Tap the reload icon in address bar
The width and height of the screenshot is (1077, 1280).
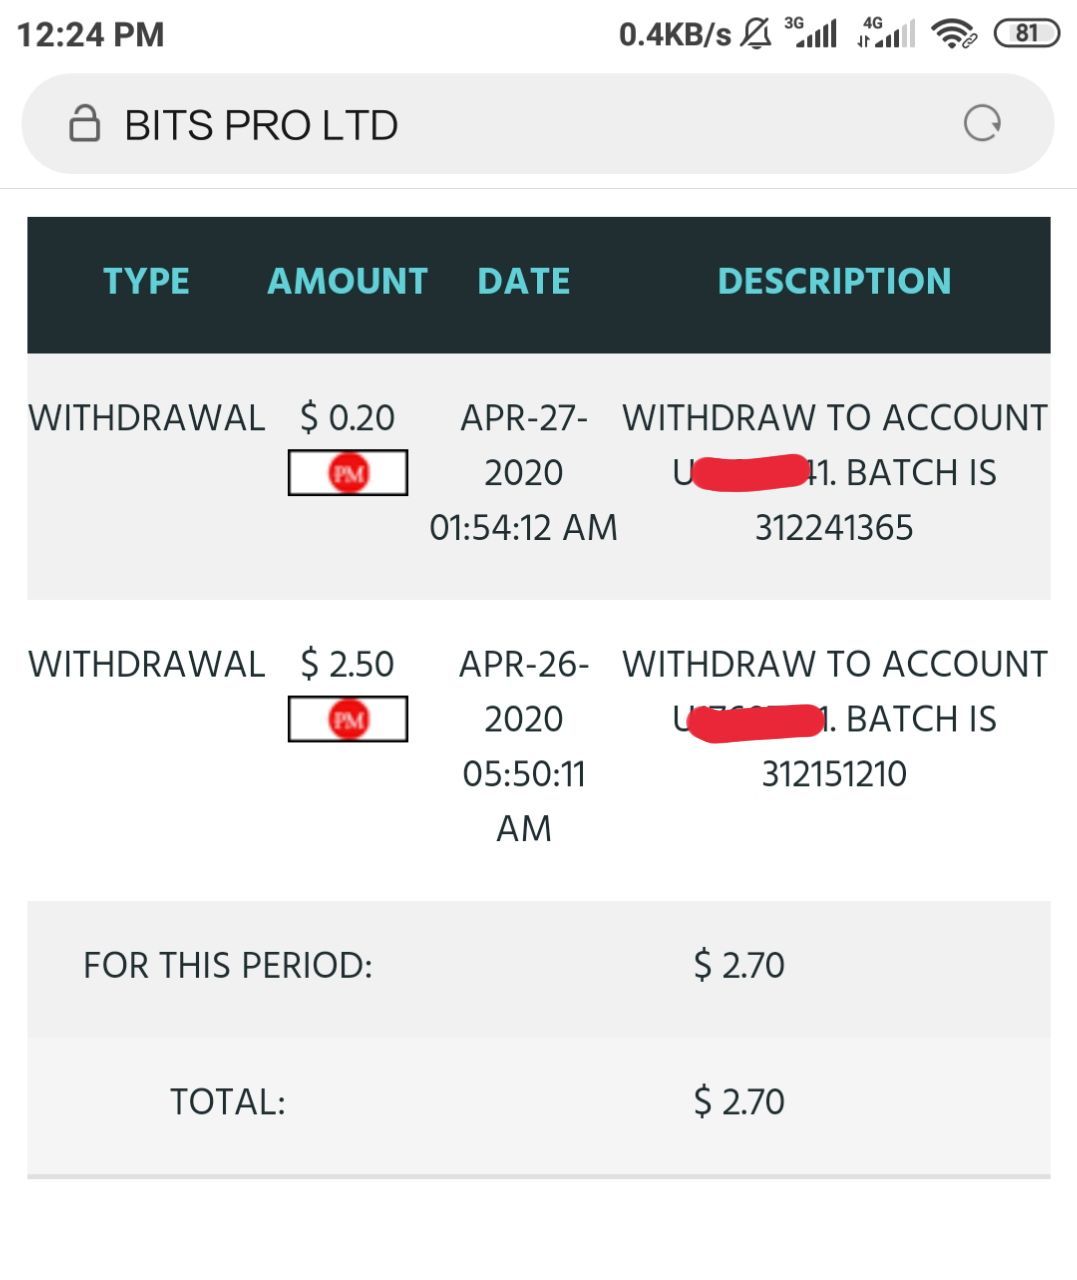pyautogui.click(x=982, y=124)
